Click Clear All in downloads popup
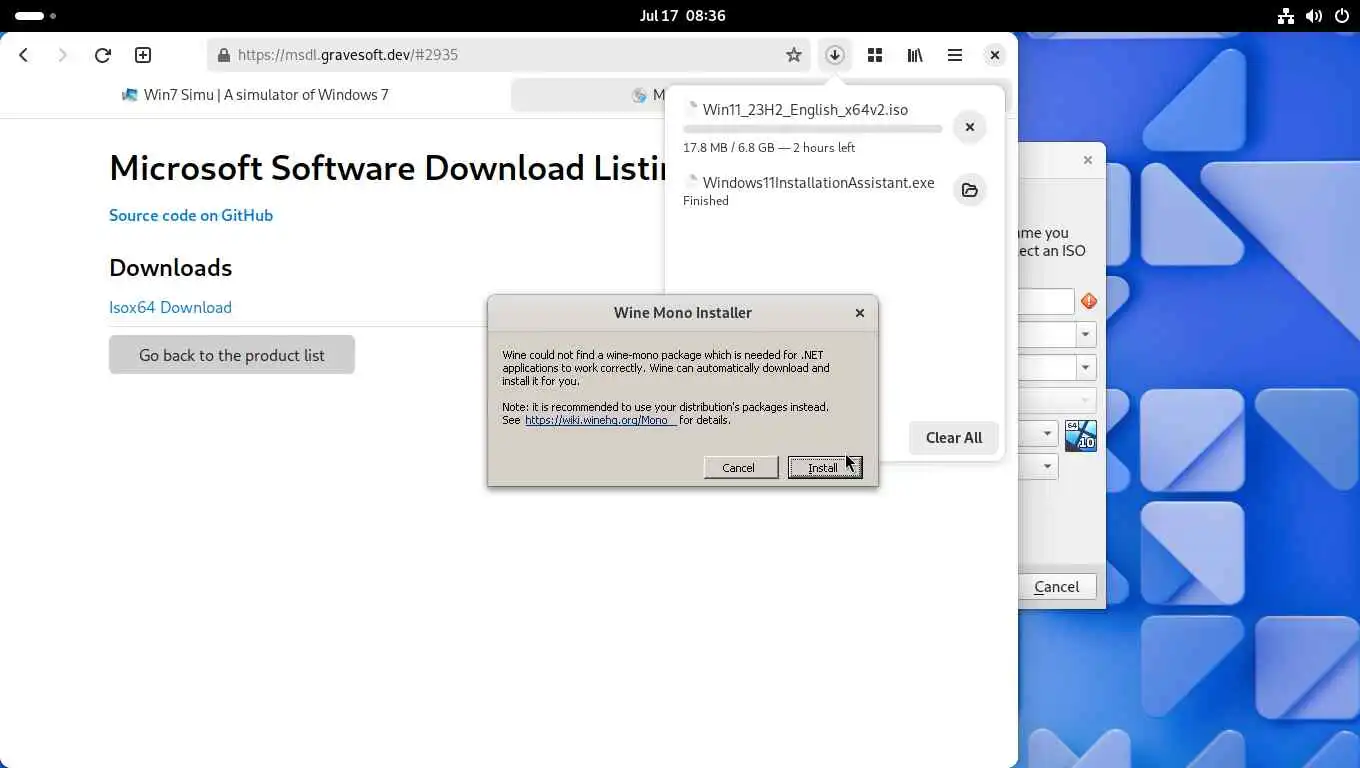This screenshot has width=1360, height=768. (x=954, y=438)
